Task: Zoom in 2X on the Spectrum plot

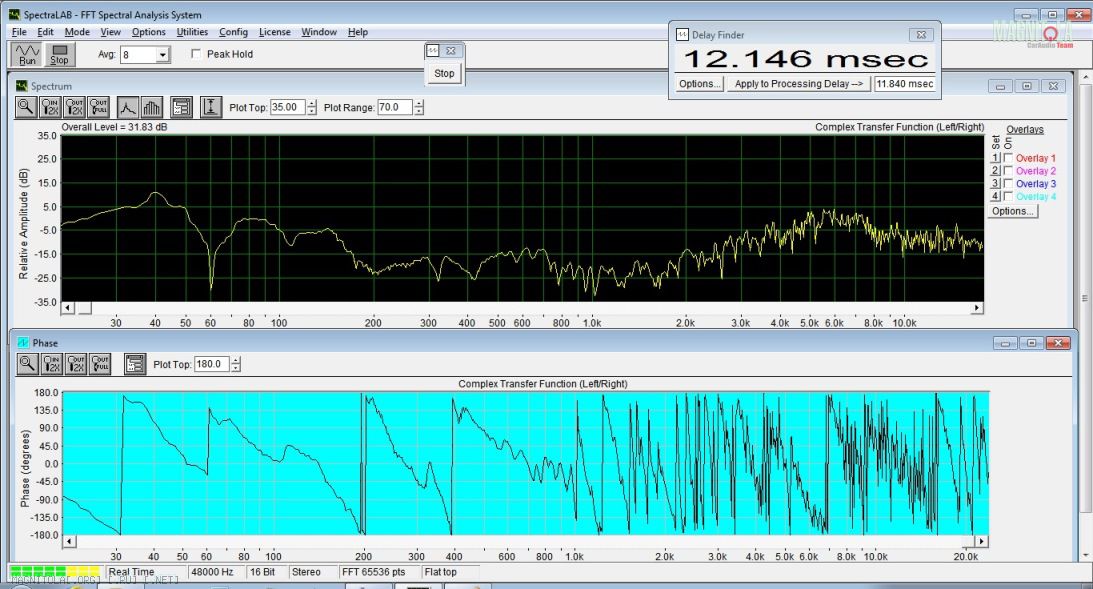Action: 50,107
